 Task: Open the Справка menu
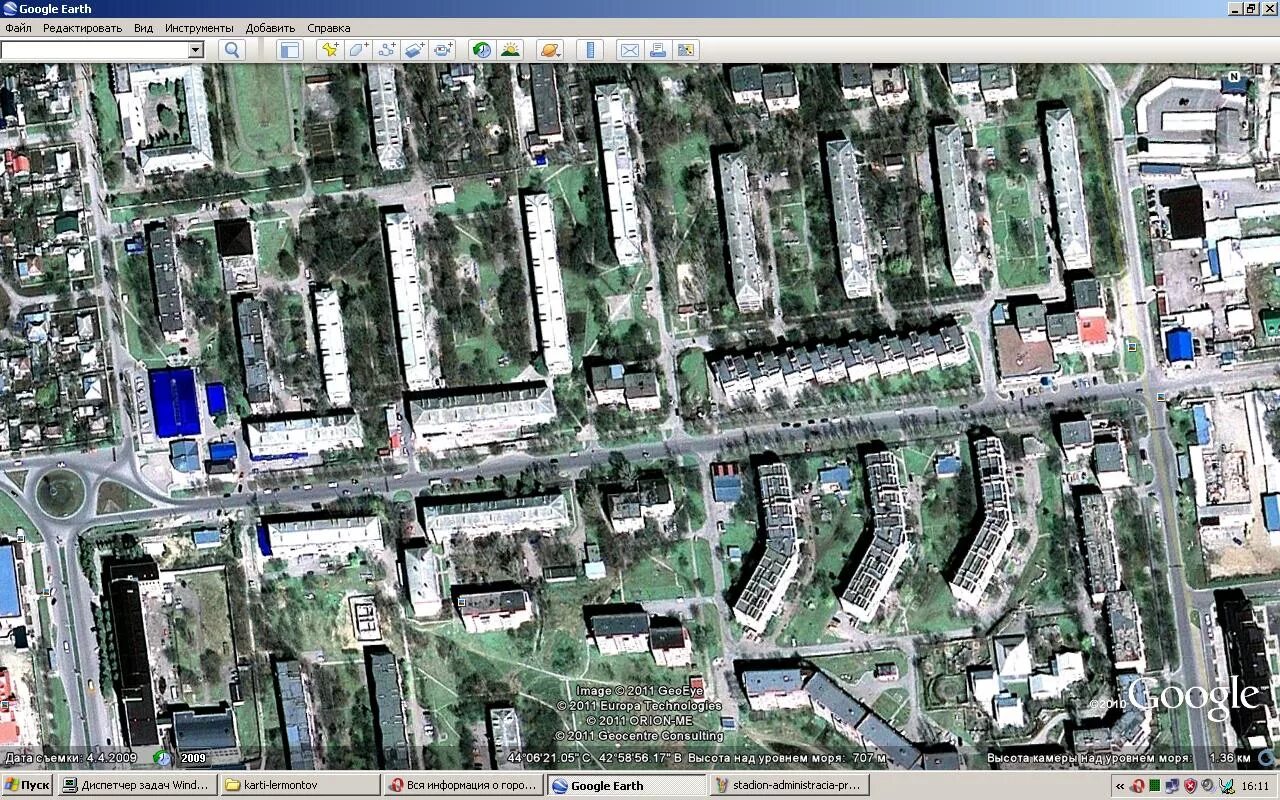pos(328,28)
